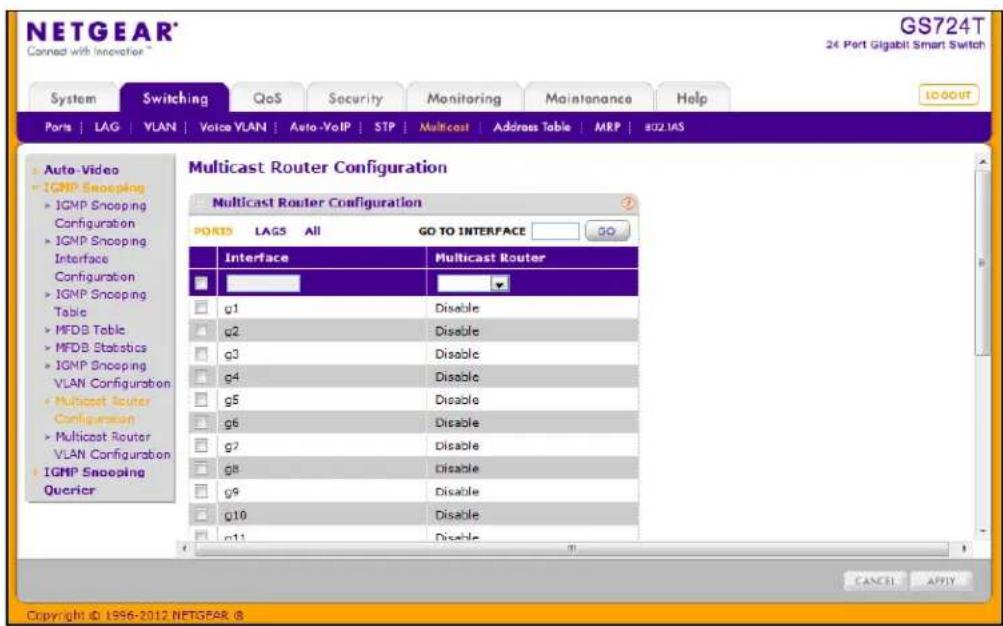Open the orange help question-mark icon
1003x626 pixels.
(x=628, y=203)
